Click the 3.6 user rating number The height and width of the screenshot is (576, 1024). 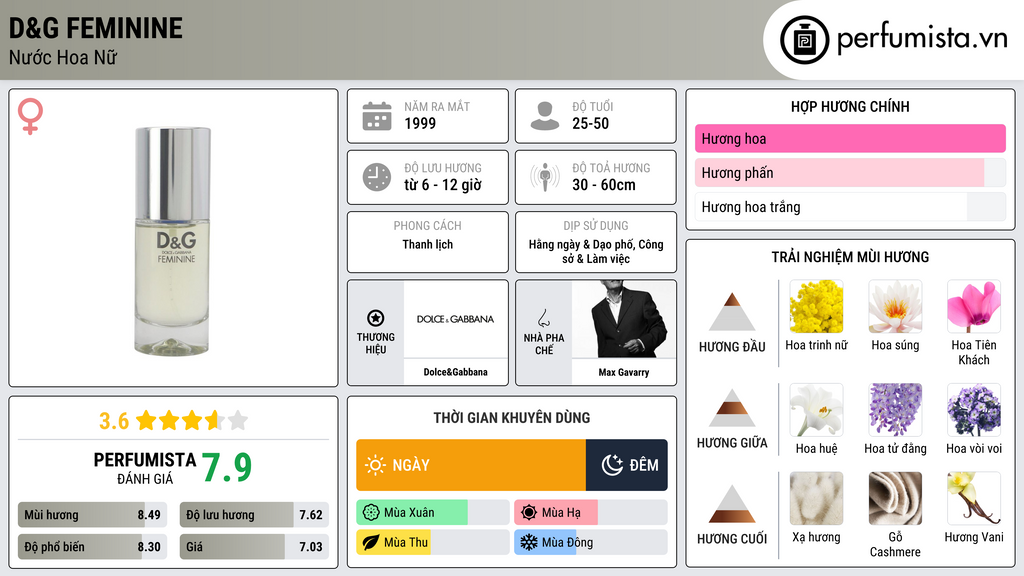tap(114, 421)
